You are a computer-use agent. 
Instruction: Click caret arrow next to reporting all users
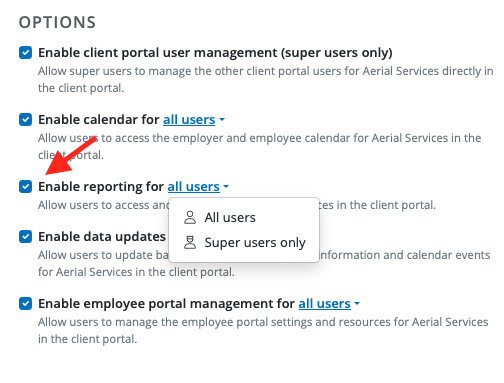(226, 186)
